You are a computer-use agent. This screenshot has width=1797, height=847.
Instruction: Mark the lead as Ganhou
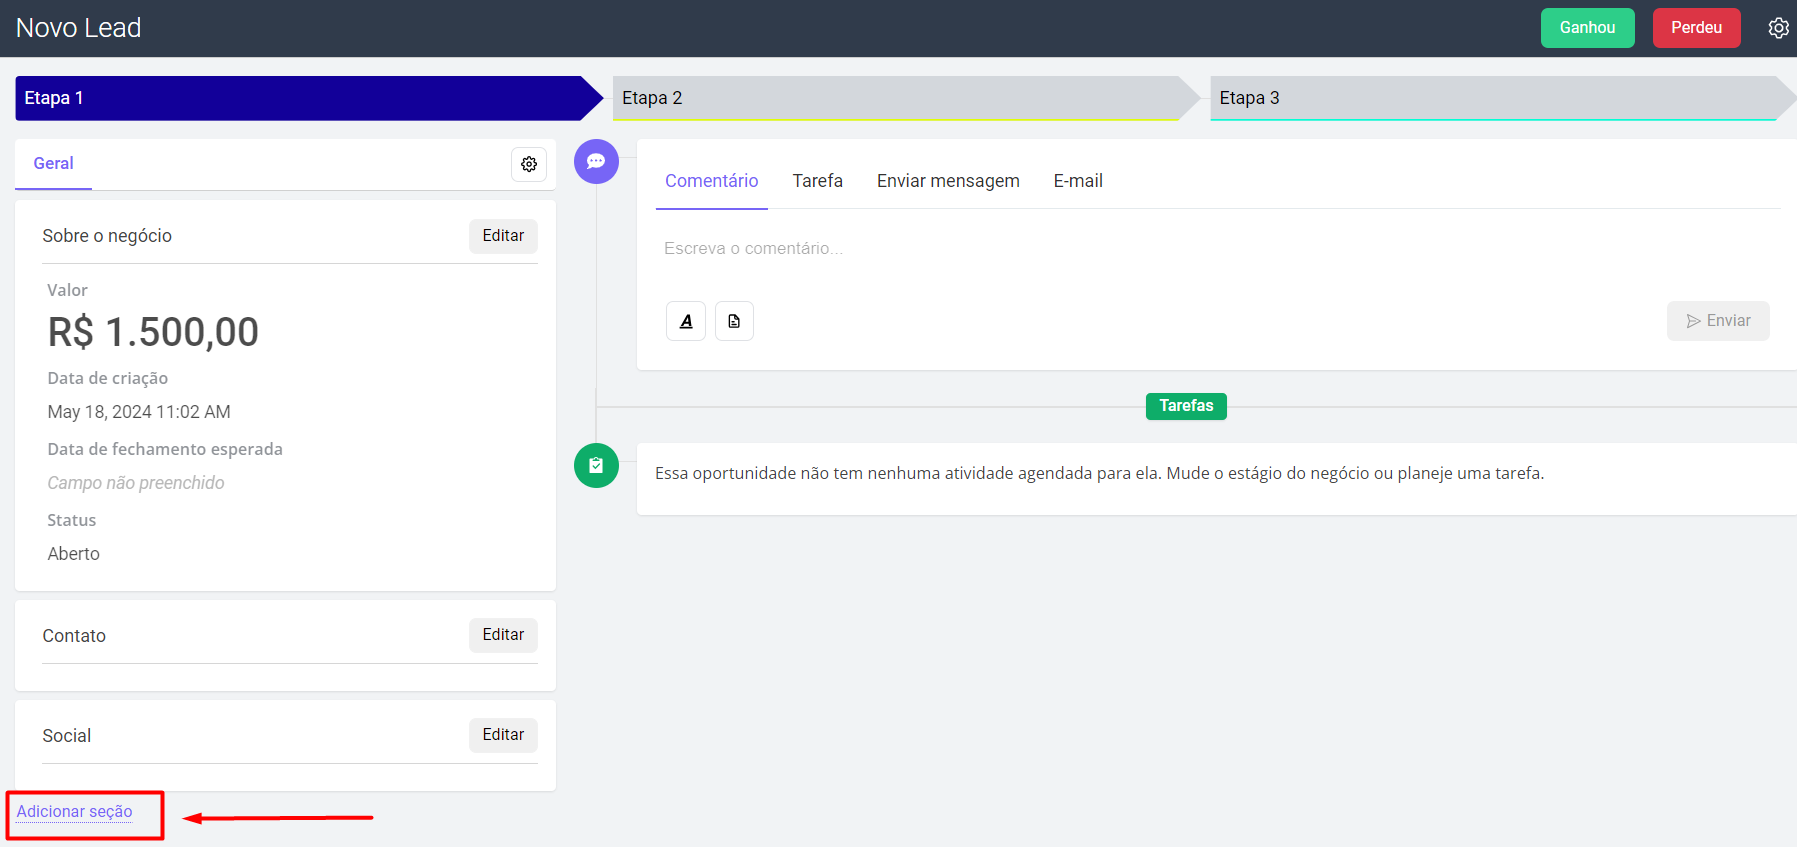pyautogui.click(x=1587, y=28)
